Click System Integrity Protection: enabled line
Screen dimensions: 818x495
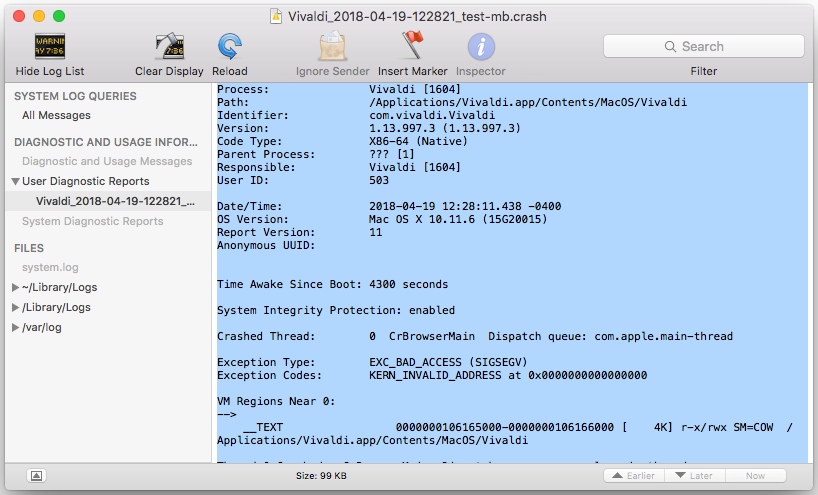[x=336, y=310]
